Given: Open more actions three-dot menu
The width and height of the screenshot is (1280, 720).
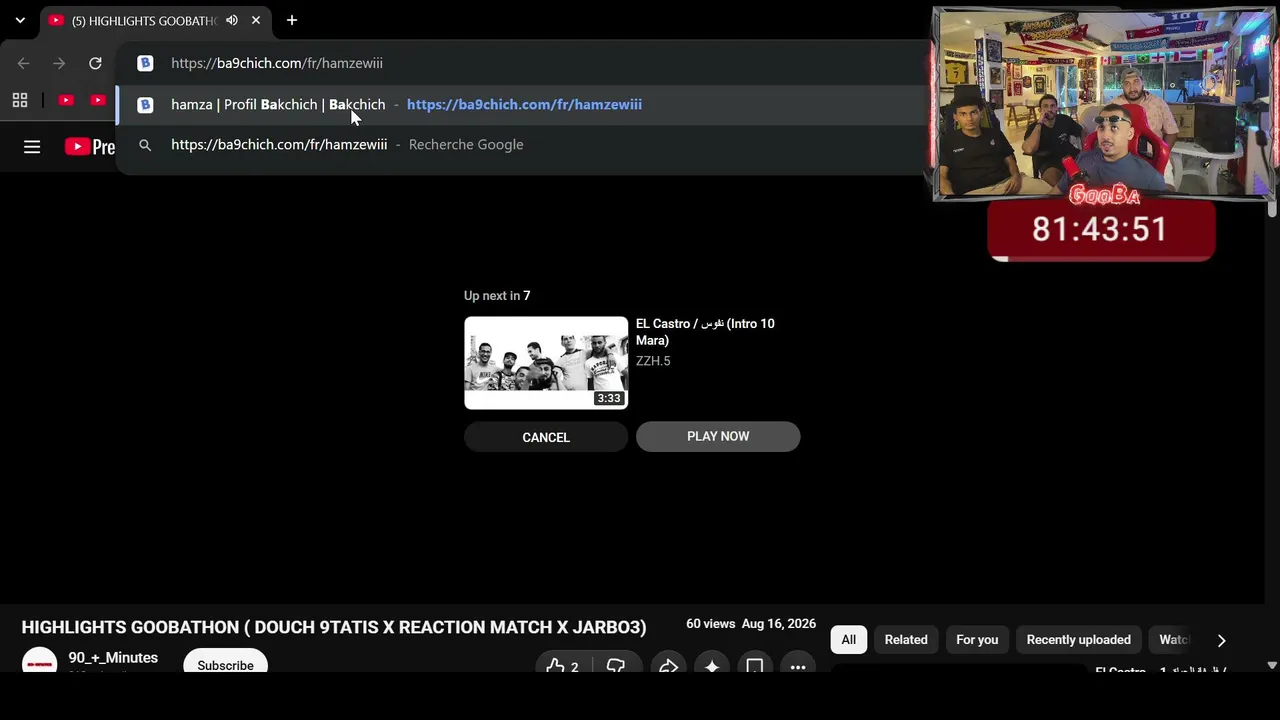Looking at the screenshot, I should coord(798,665).
